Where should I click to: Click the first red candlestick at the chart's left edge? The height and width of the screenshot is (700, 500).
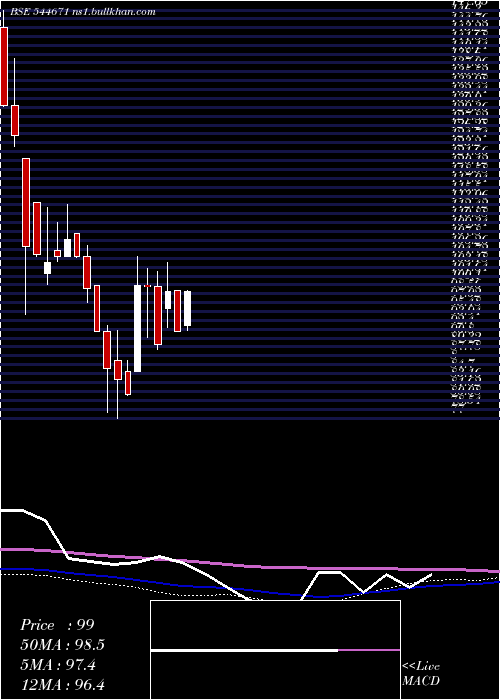pos(4,67)
